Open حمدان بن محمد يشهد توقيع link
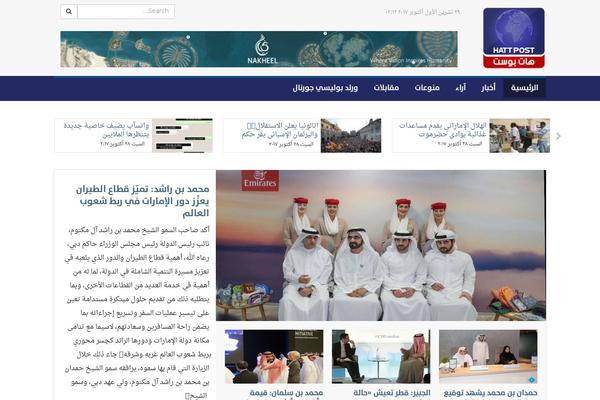The height and width of the screenshot is (400, 600). coord(490,393)
